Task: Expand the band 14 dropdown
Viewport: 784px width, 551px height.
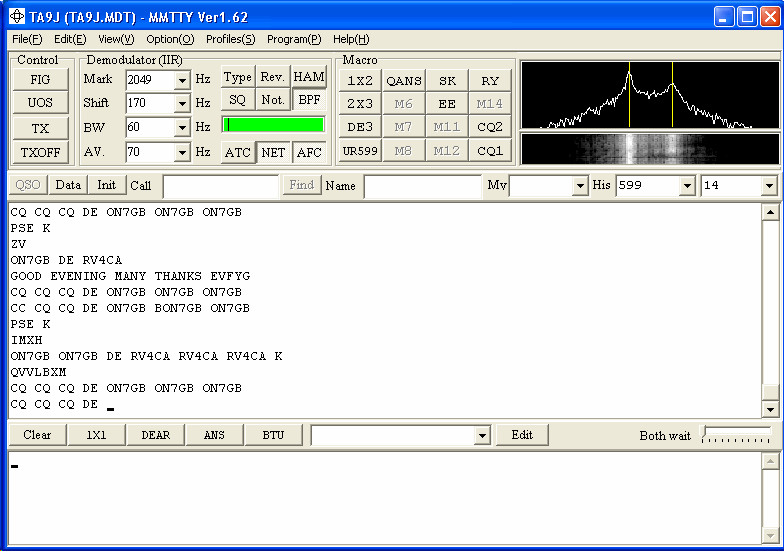Action: pos(769,186)
